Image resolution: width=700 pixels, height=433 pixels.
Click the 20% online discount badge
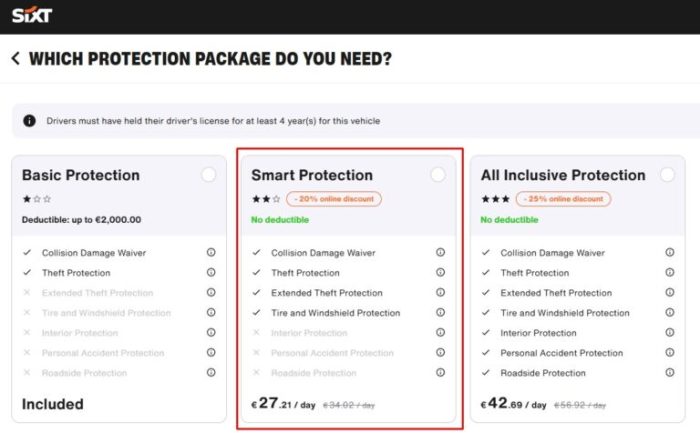click(334, 199)
